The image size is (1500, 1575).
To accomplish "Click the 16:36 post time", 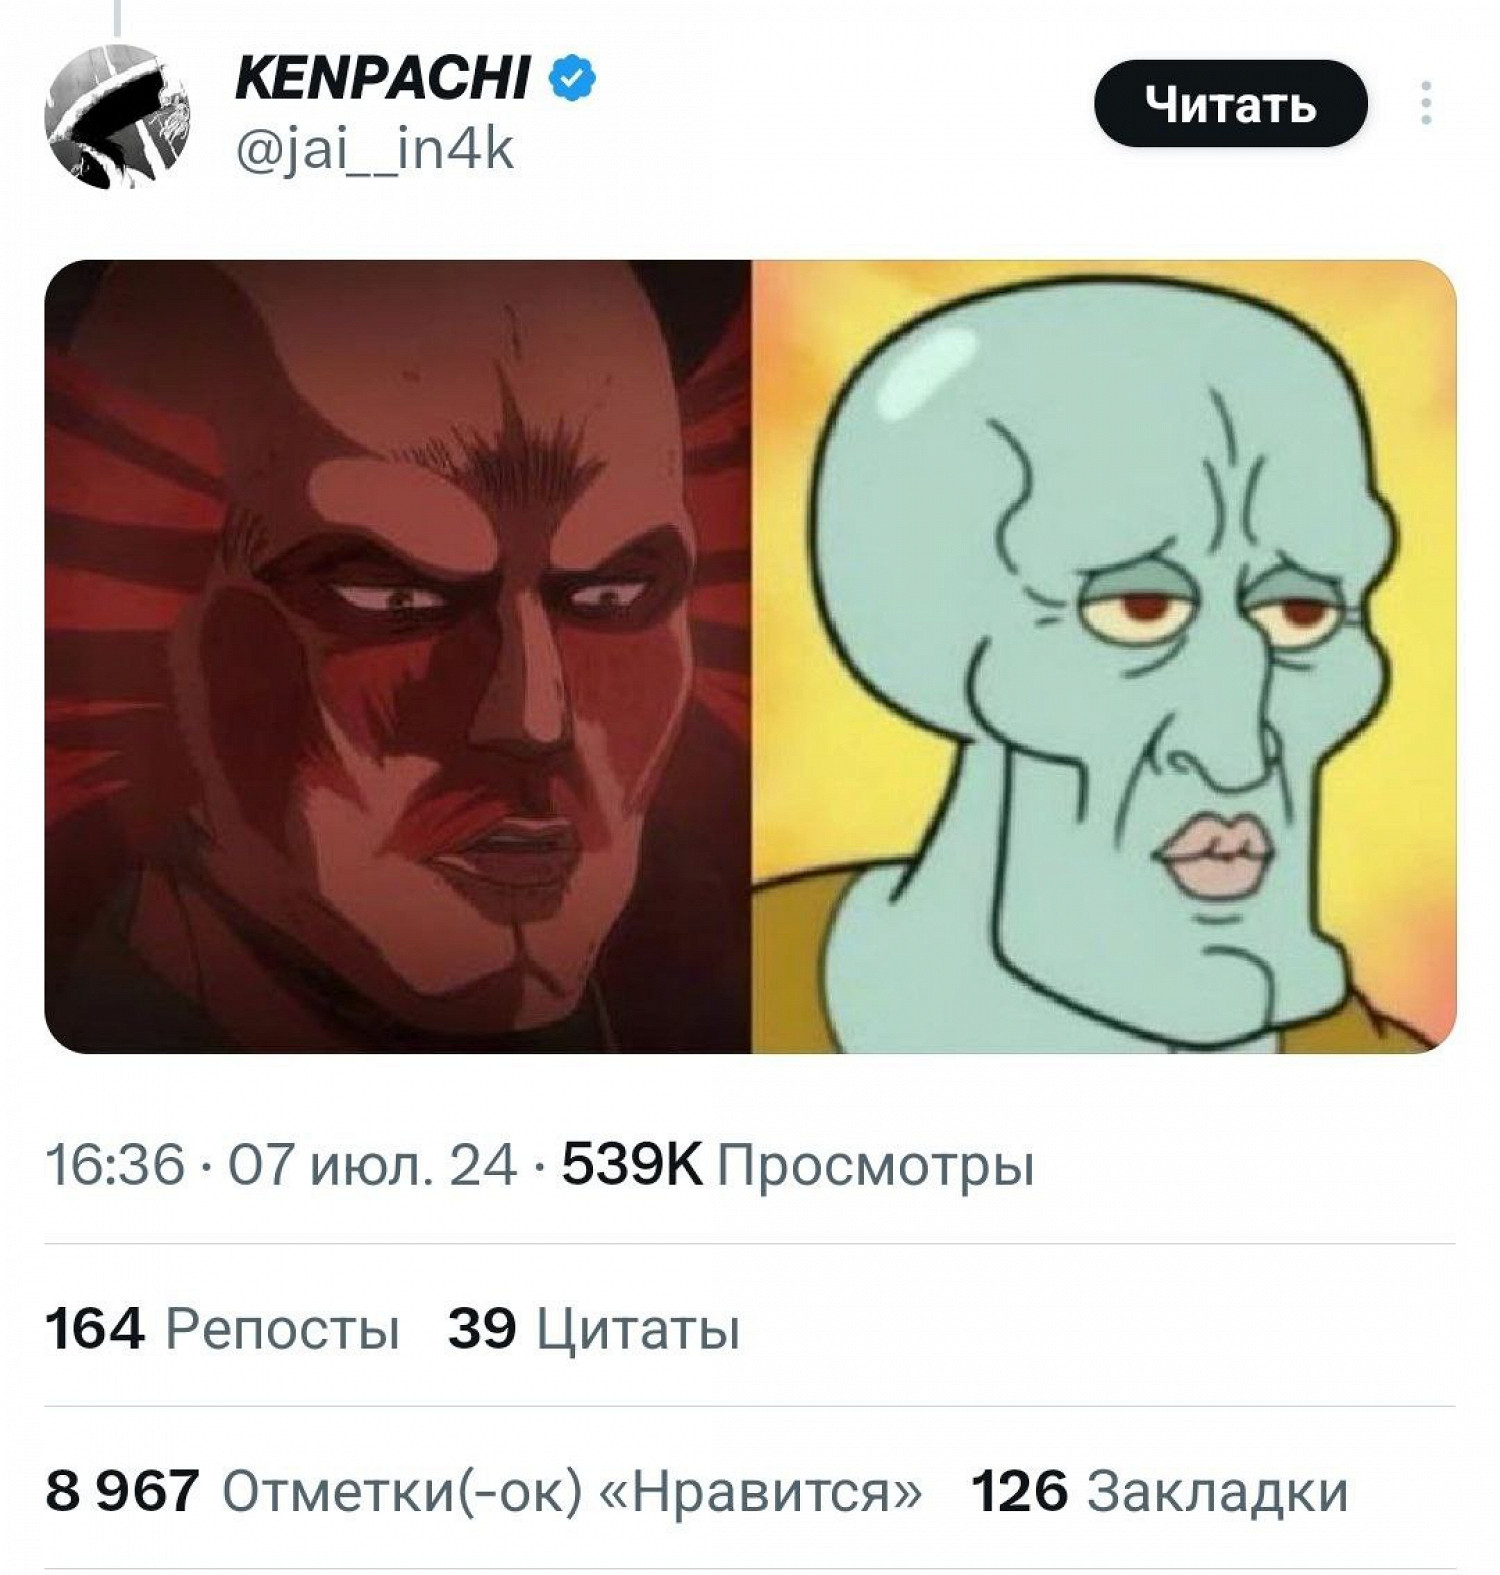I will tap(116, 1165).
